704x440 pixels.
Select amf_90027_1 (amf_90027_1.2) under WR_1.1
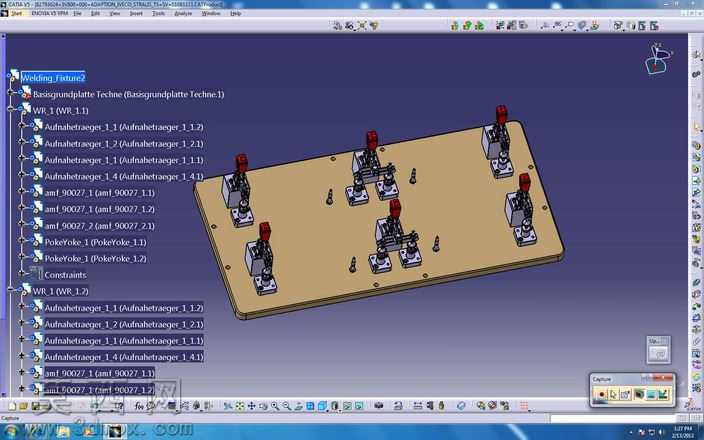point(100,209)
